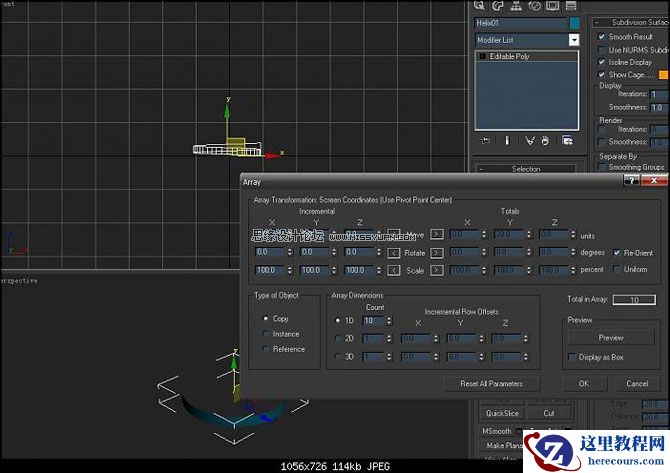The image size is (670, 473).
Task: Enable Render Smoothness checkbox
Action: coord(602,141)
